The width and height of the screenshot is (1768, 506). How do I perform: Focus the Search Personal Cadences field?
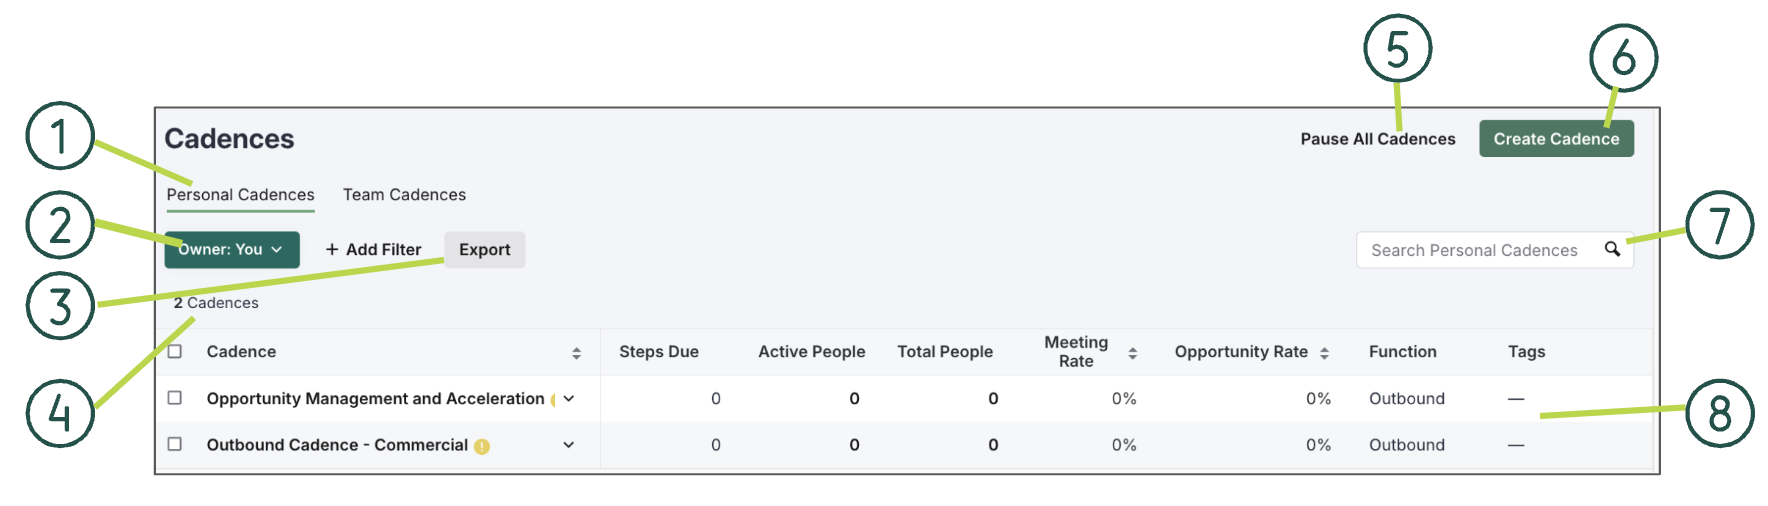pos(1474,250)
